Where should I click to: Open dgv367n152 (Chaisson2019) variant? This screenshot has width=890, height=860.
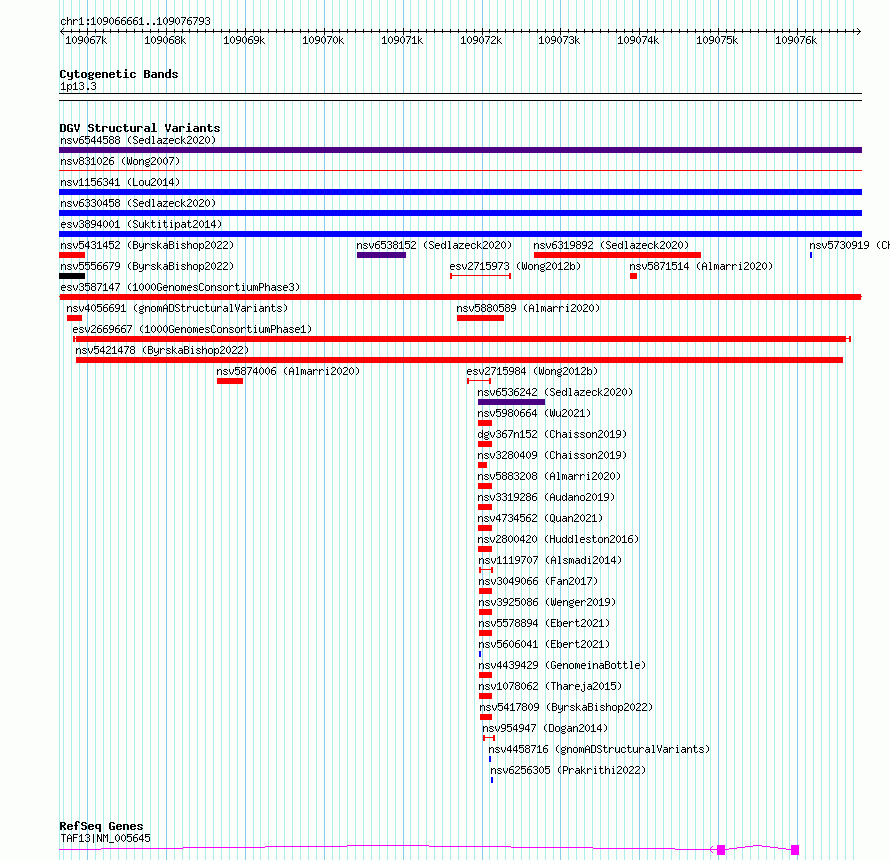(x=552, y=434)
